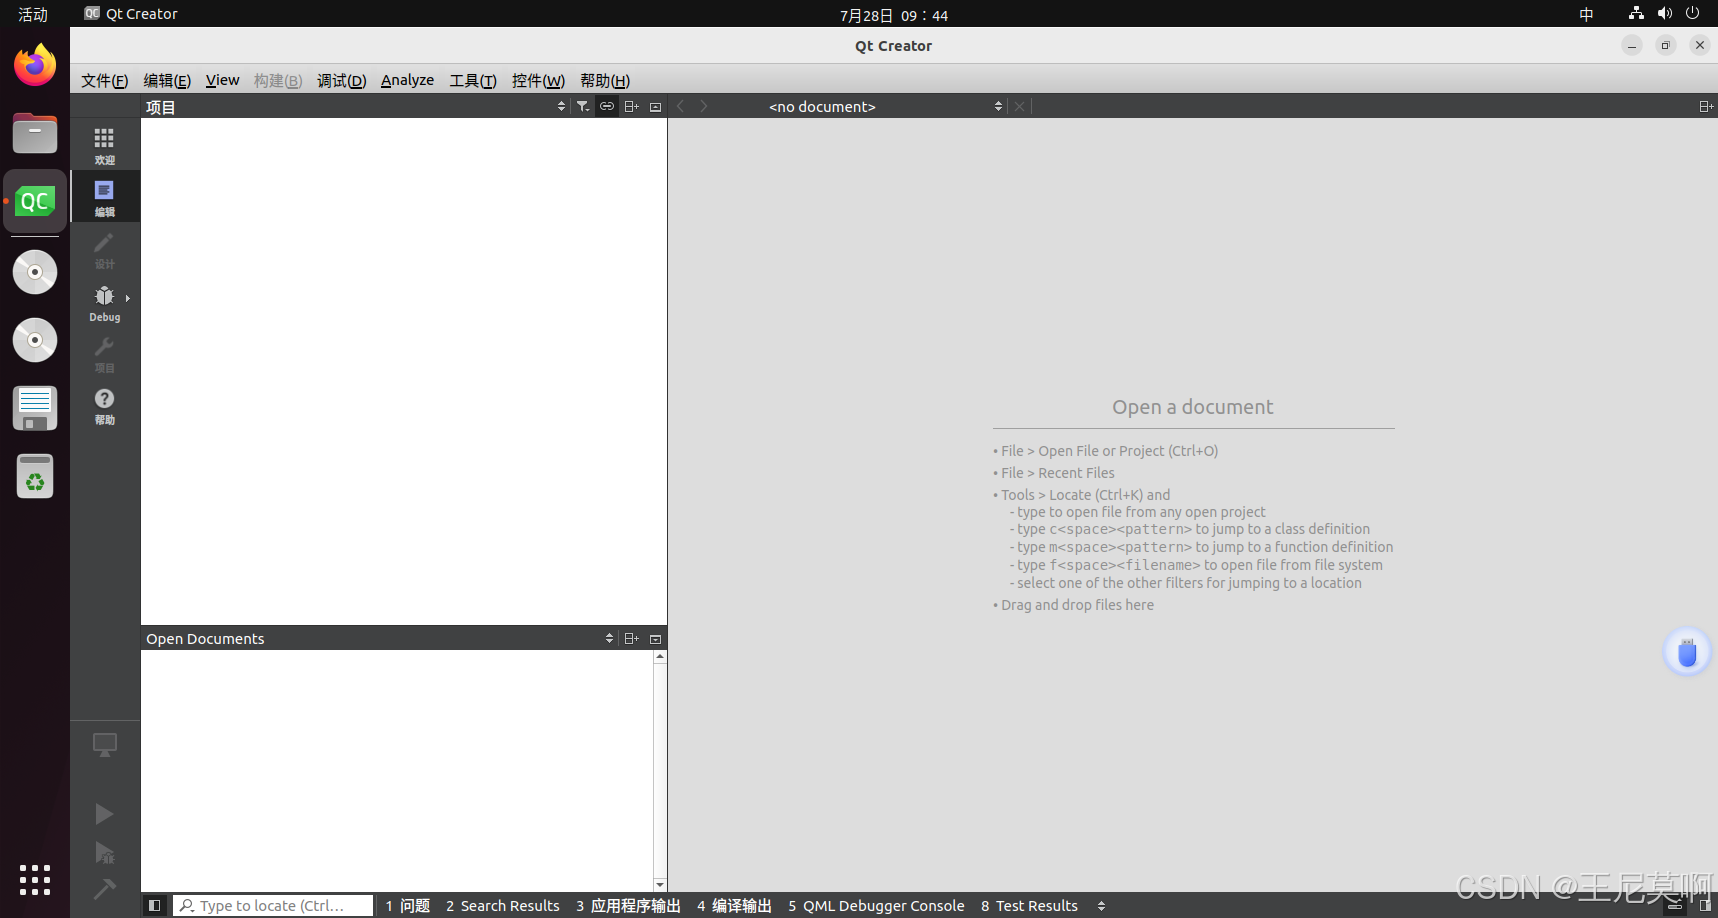This screenshot has width=1718, height=918.
Task: Open the 调试(D) menu
Action: point(341,80)
